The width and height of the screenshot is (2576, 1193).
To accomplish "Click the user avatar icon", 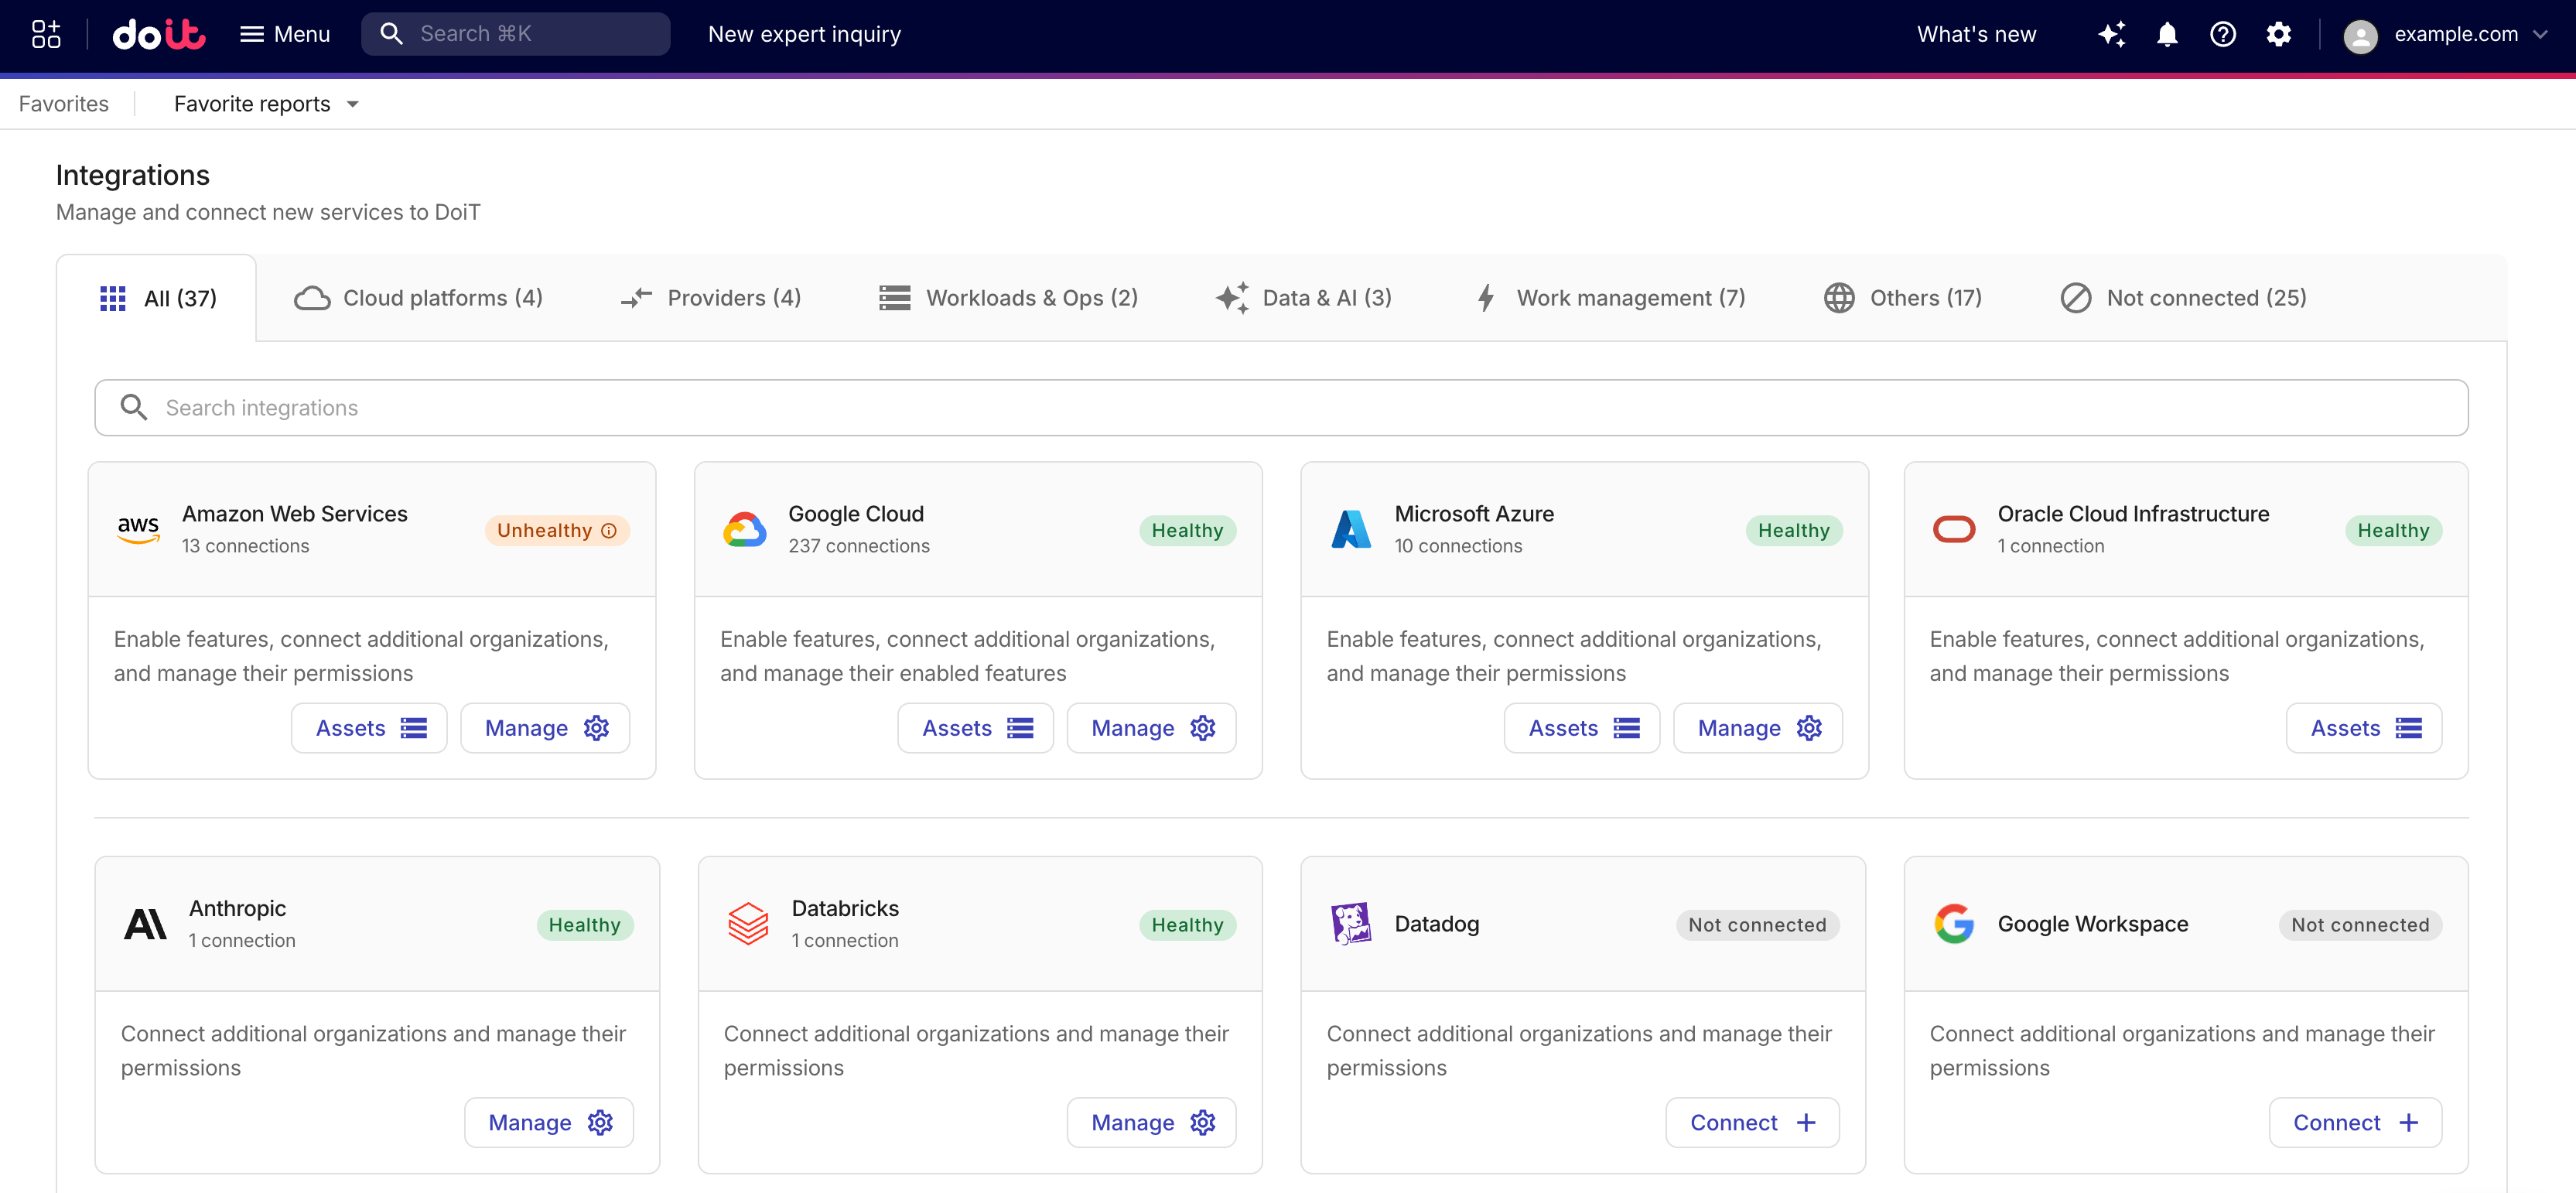I will coord(2360,36).
